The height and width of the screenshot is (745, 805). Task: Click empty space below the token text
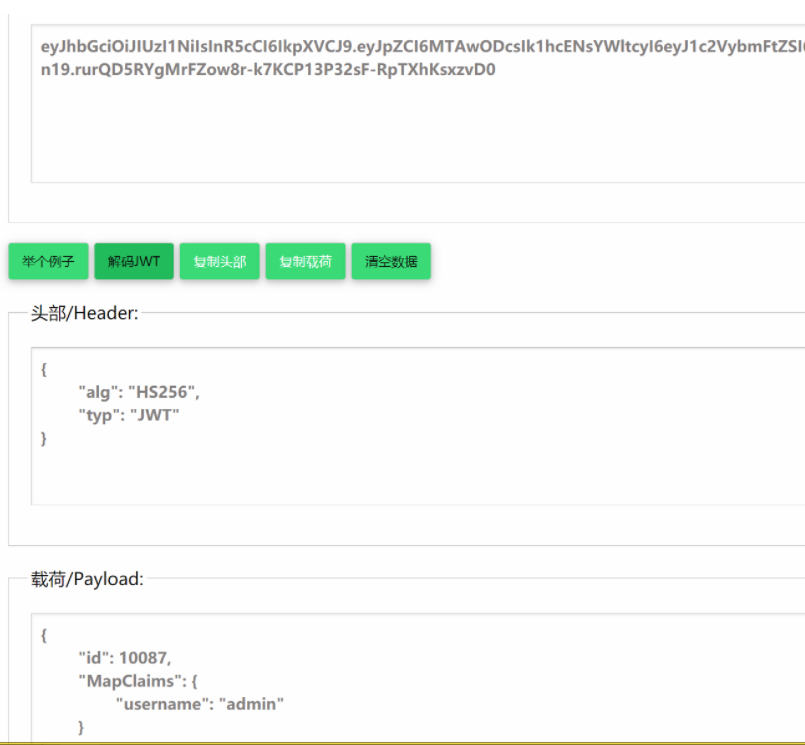400,140
